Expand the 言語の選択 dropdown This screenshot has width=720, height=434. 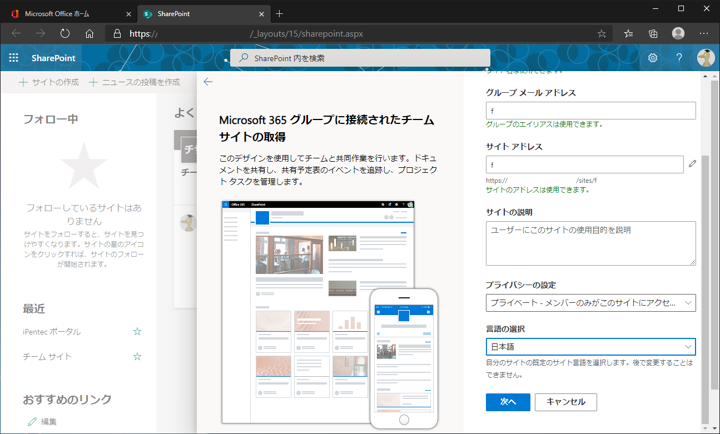[x=591, y=346]
